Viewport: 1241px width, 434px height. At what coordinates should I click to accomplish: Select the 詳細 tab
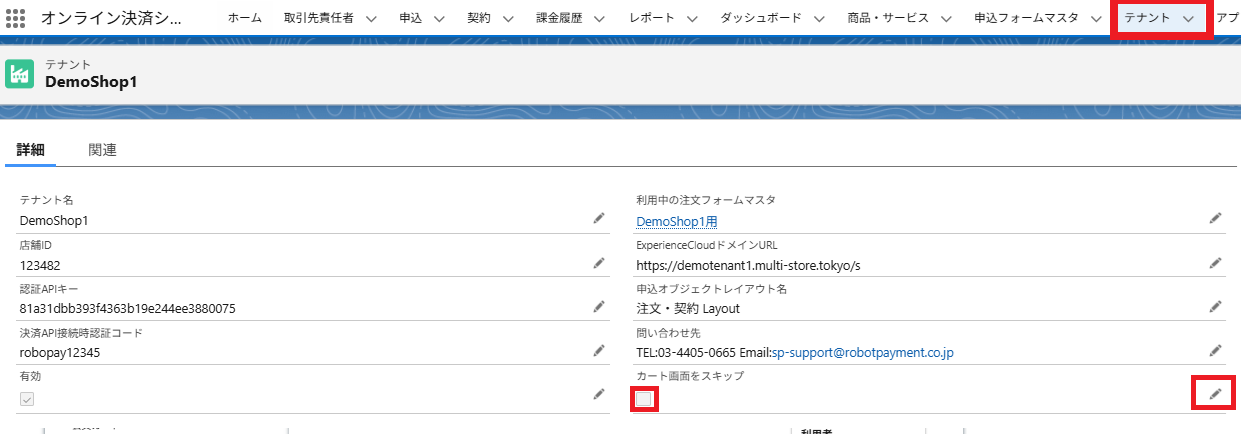(x=30, y=150)
